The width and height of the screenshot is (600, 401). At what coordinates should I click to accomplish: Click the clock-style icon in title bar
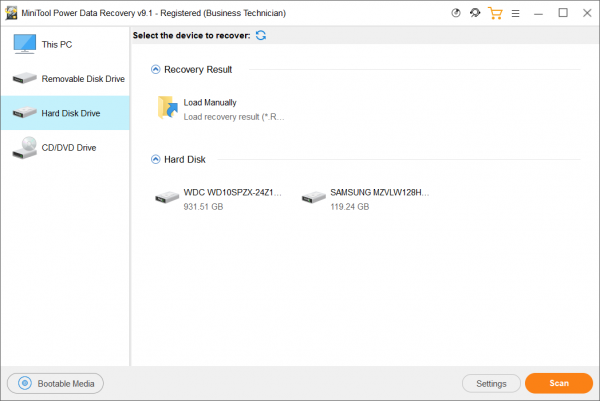pos(455,13)
